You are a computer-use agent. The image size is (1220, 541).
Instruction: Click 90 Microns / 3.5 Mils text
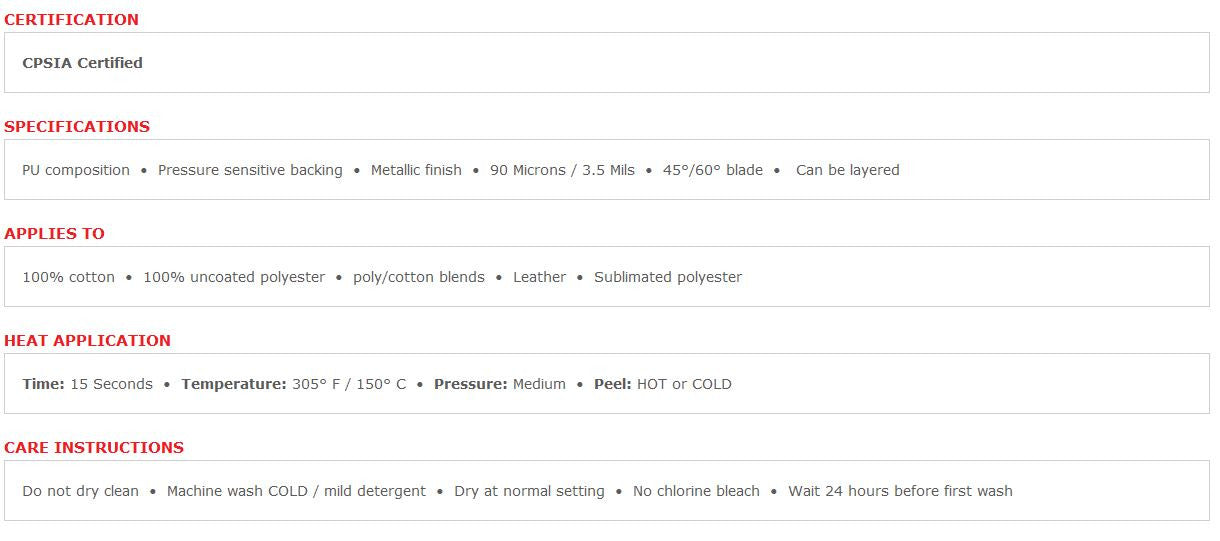[562, 170]
